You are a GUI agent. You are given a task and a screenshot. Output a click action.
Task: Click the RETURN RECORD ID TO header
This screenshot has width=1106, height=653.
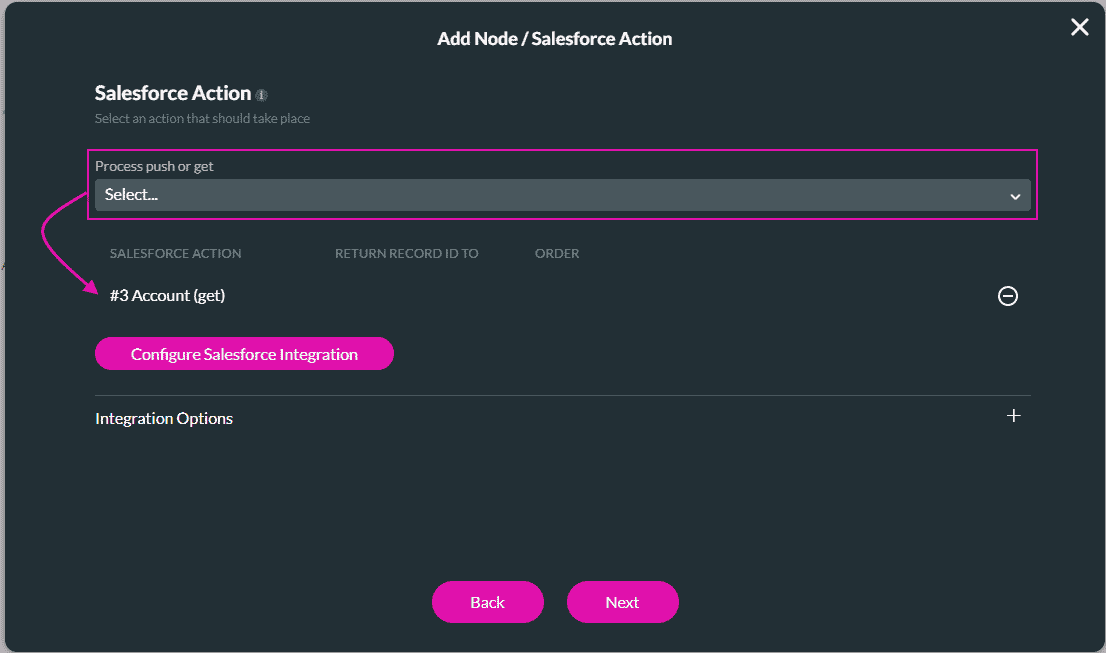click(406, 253)
